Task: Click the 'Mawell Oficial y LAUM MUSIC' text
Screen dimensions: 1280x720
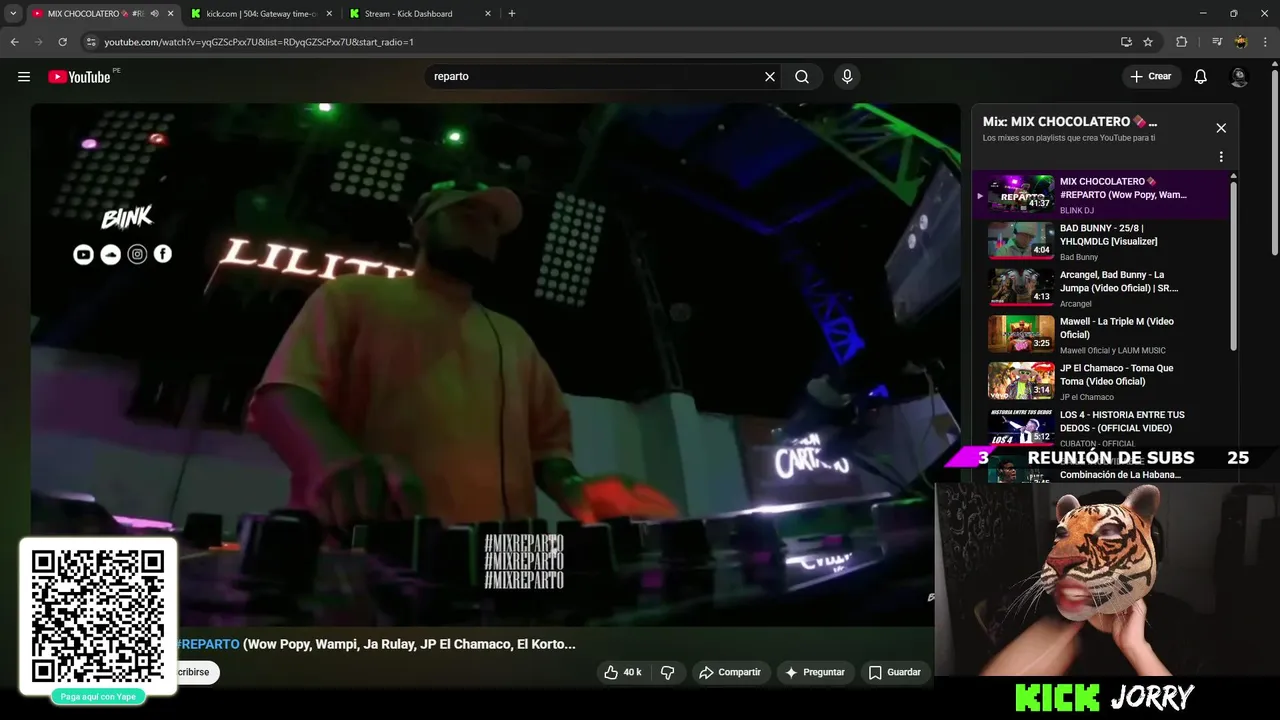Action: pos(1113,350)
